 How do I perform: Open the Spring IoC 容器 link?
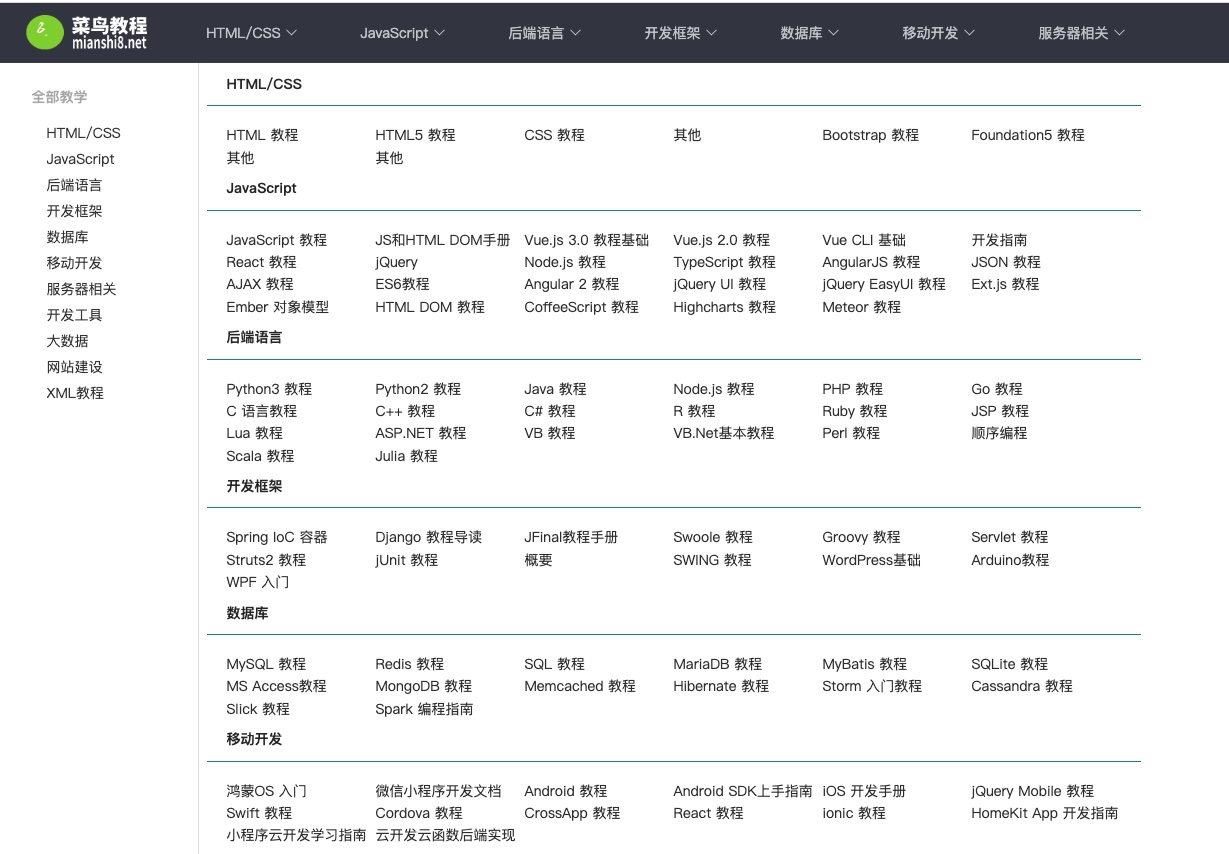tap(277, 537)
